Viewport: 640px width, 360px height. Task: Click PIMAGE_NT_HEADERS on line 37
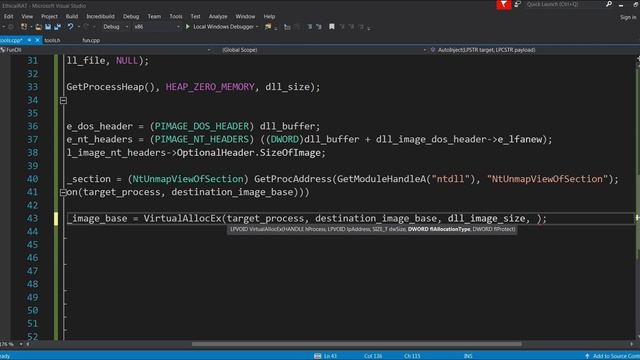click(202, 139)
